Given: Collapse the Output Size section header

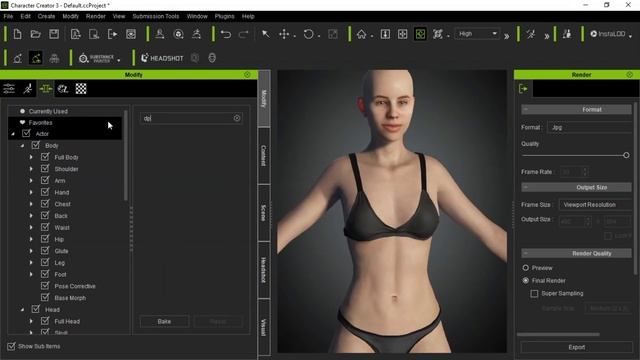Looking at the screenshot, I should click(576, 187).
